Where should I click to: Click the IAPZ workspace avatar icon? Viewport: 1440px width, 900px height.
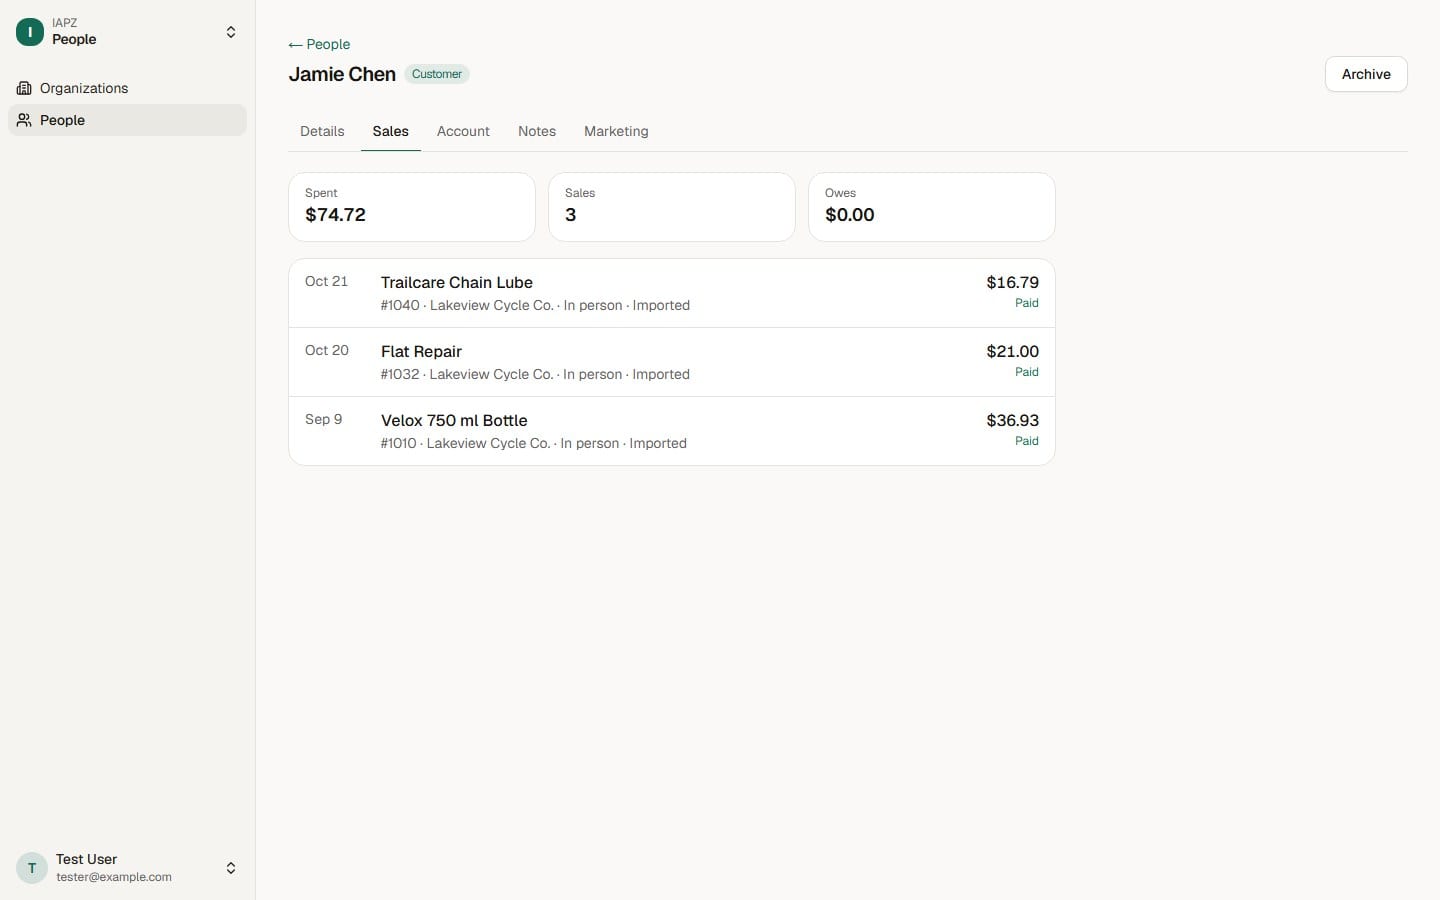(x=30, y=32)
